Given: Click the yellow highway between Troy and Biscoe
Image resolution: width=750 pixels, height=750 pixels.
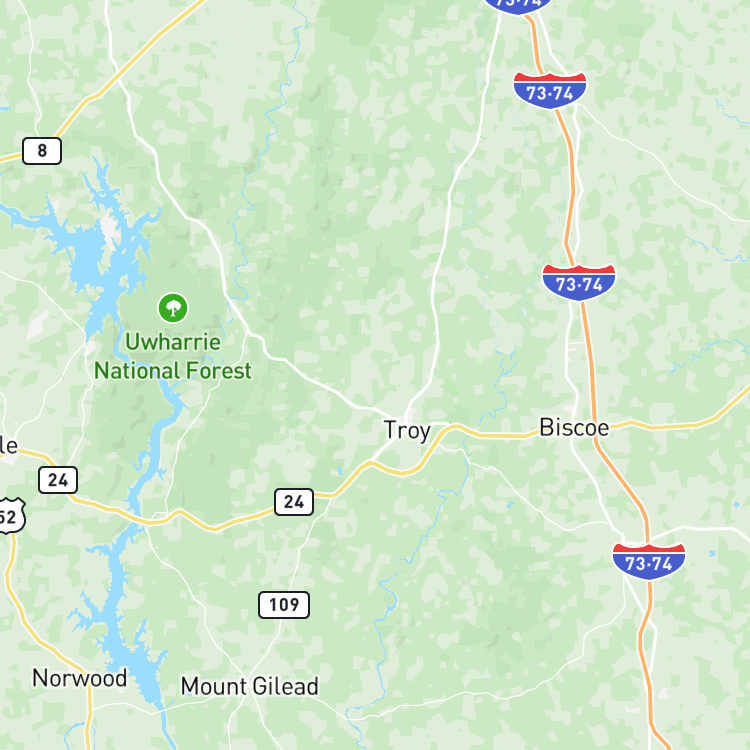Looking at the screenshot, I should pyautogui.click(x=497, y=435).
